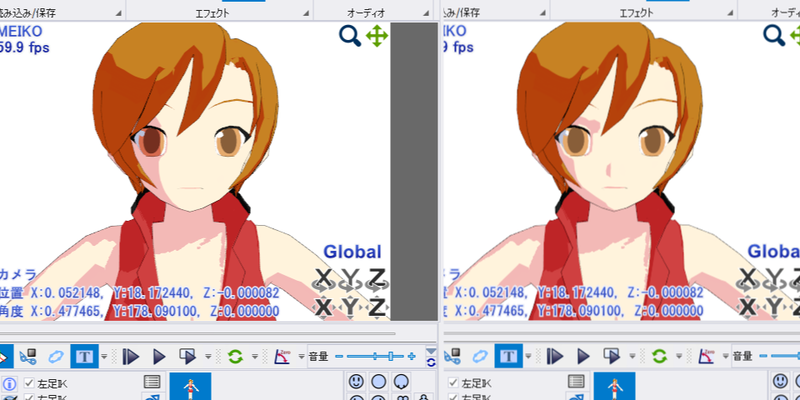Click upper-row X rotation gizmo in right viewport
Viewport: 800px width, 400px height.
coord(747,280)
